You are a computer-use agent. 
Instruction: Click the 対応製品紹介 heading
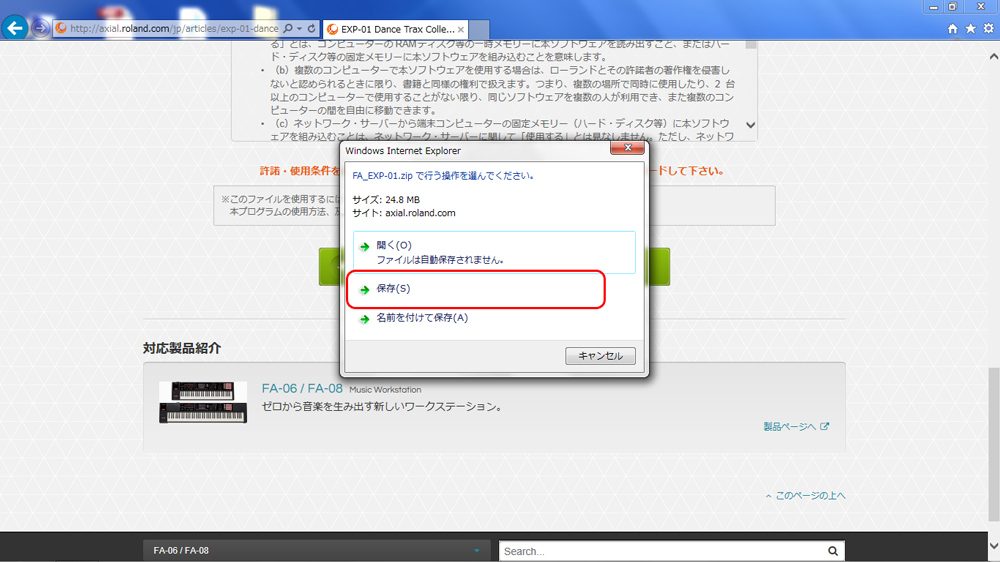(182, 348)
